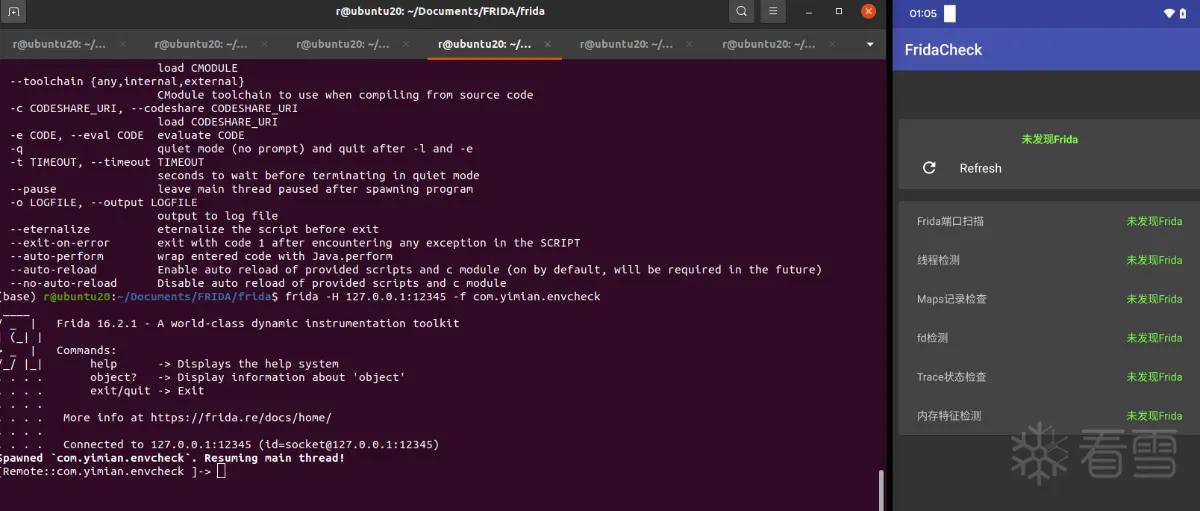The height and width of the screenshot is (511, 1200).
Task: Select the Trace状态检查 row label
Action: 951,377
